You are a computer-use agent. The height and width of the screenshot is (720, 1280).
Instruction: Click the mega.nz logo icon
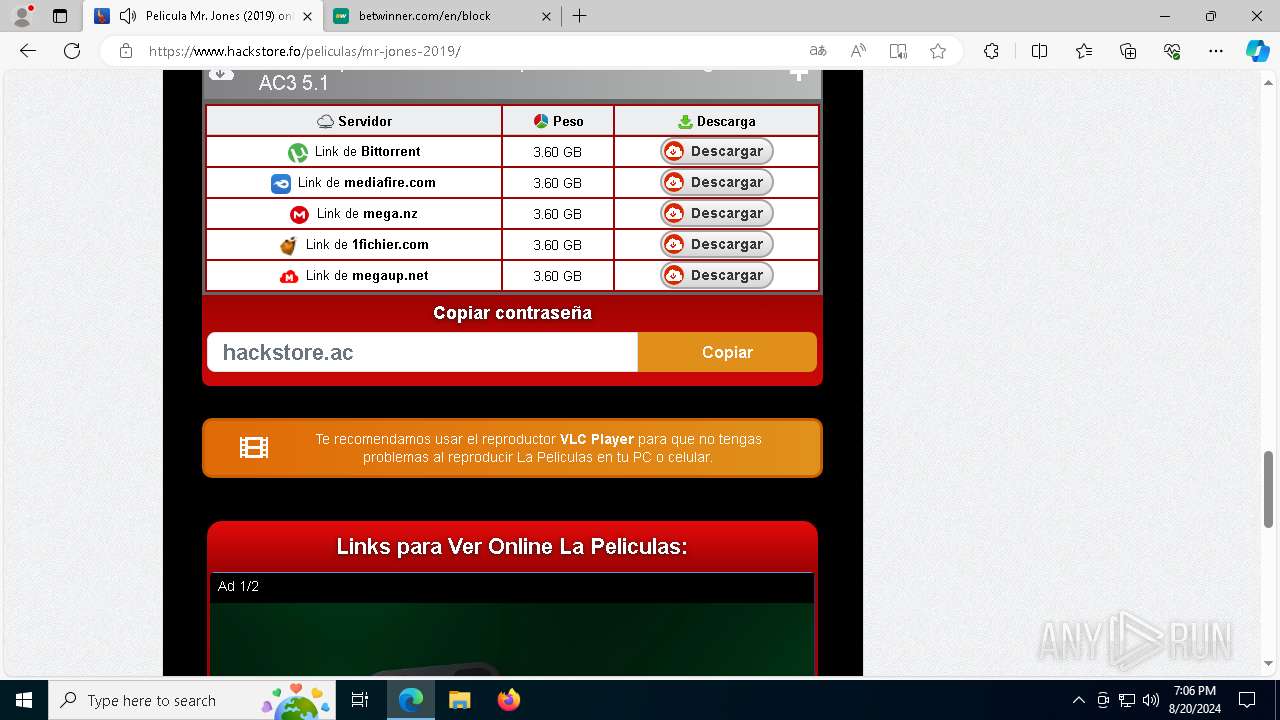(299, 214)
